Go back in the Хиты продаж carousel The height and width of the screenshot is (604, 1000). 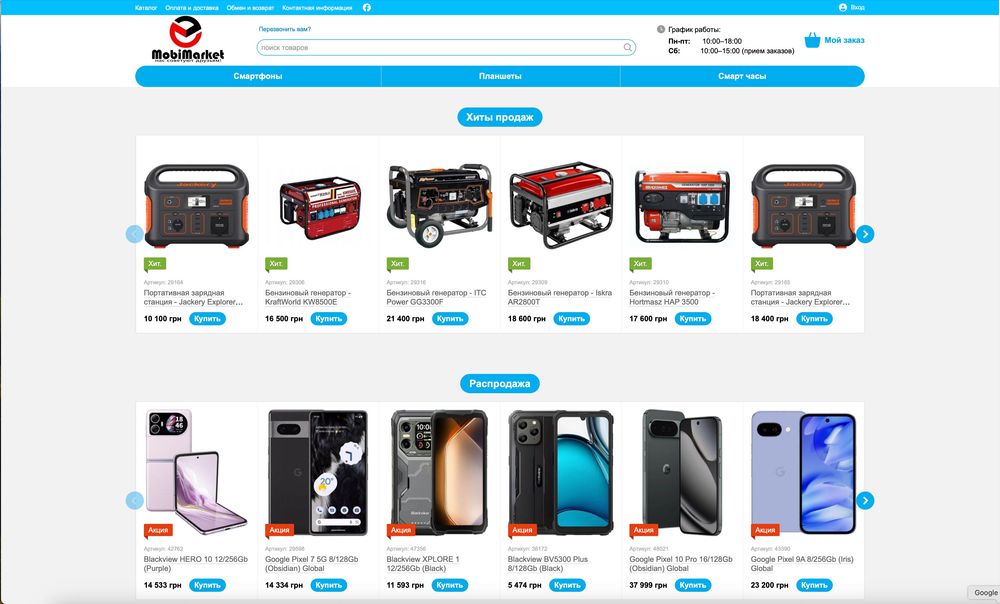(x=135, y=234)
